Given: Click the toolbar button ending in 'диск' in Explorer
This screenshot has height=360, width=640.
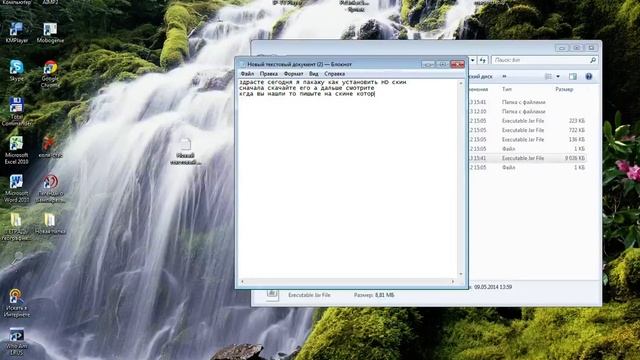Looking at the screenshot, I should [x=482, y=76].
